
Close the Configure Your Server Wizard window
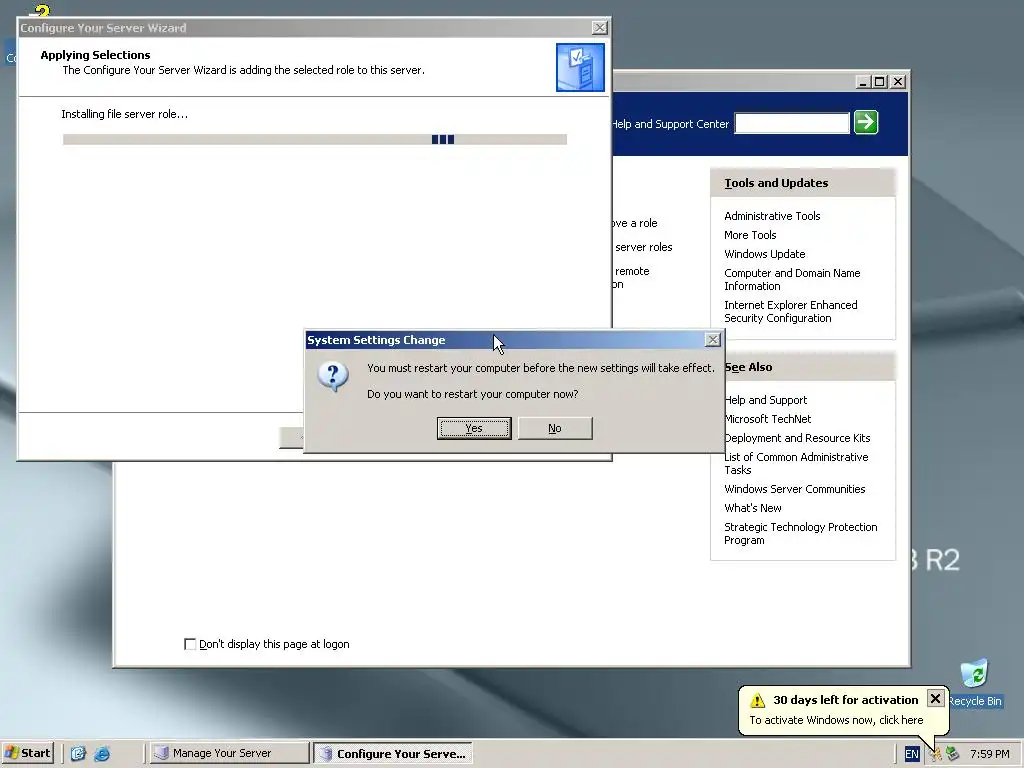(x=599, y=27)
